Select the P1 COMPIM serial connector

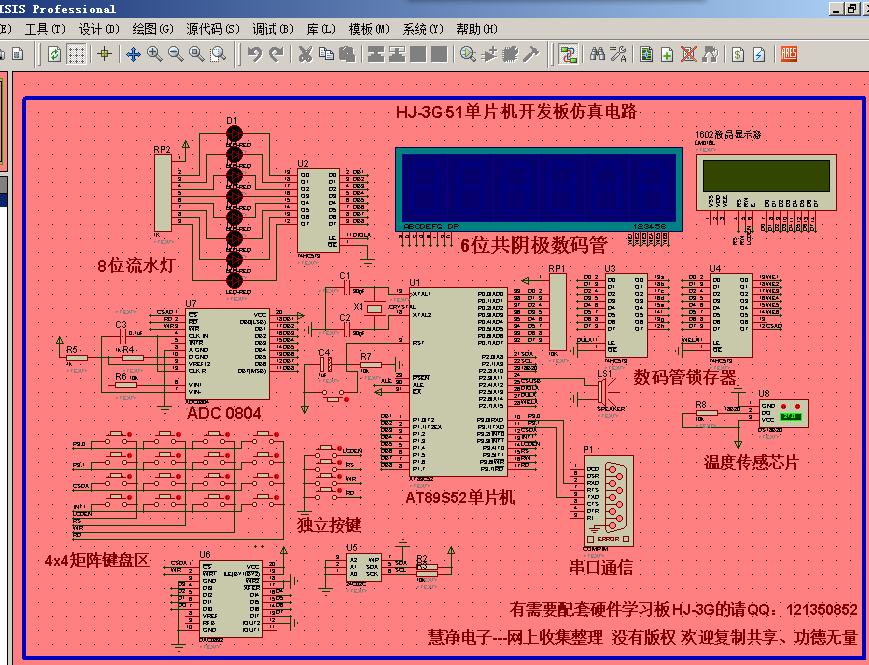[x=609, y=501]
